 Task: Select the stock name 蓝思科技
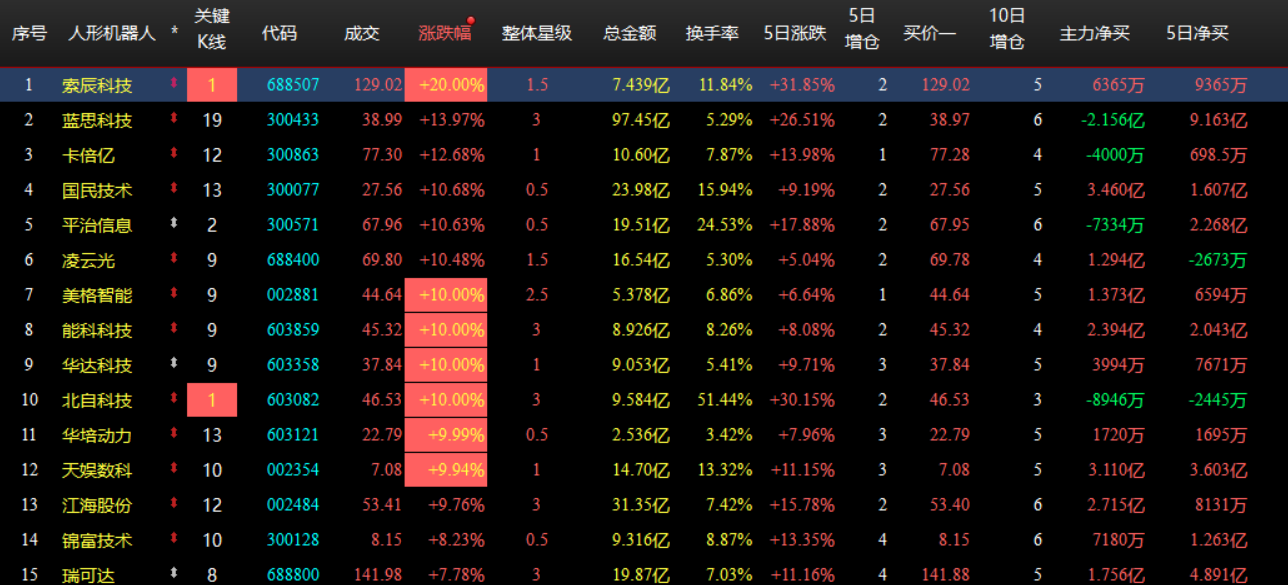[97, 121]
